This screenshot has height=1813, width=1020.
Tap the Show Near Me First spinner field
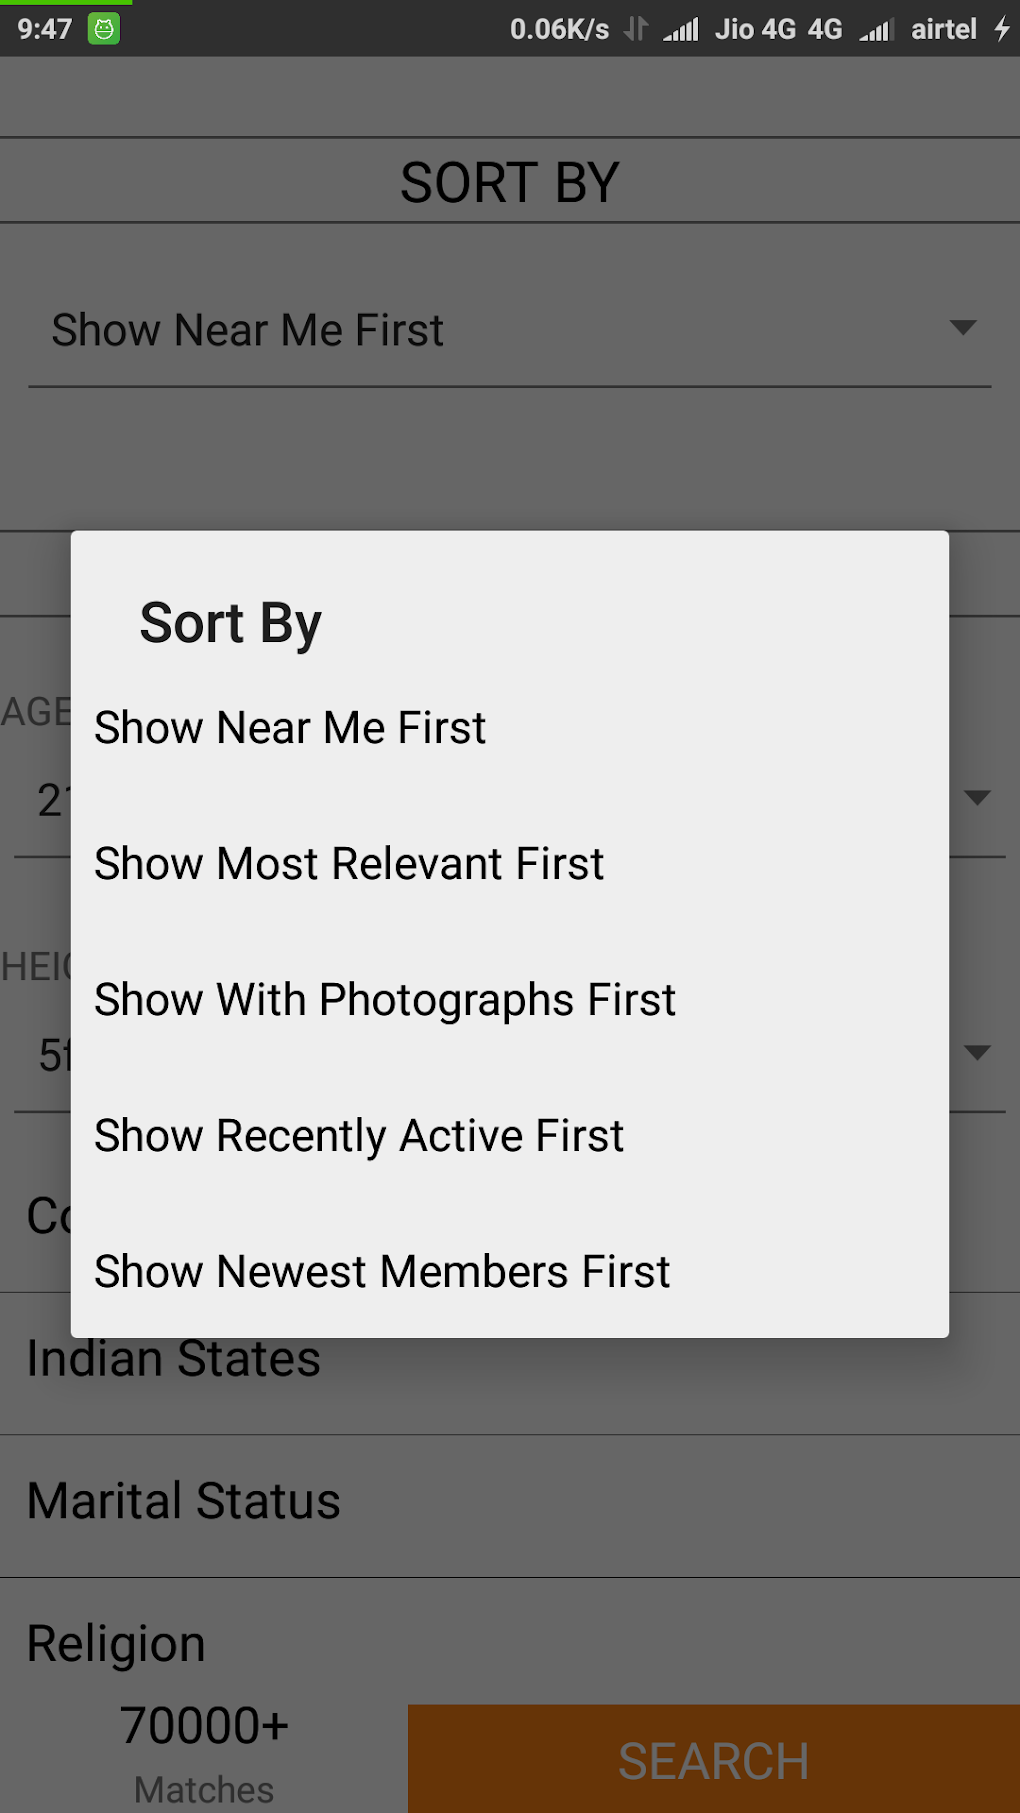coord(248,330)
